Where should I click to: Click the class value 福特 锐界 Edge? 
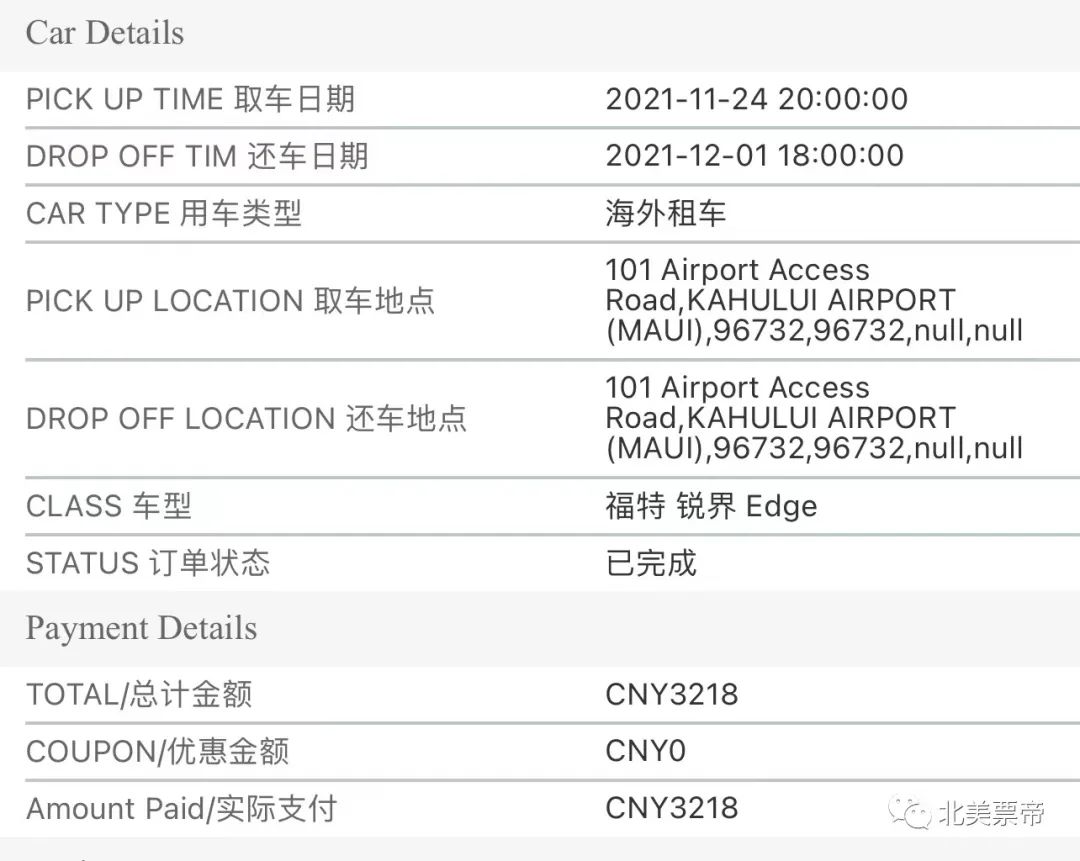pos(712,506)
